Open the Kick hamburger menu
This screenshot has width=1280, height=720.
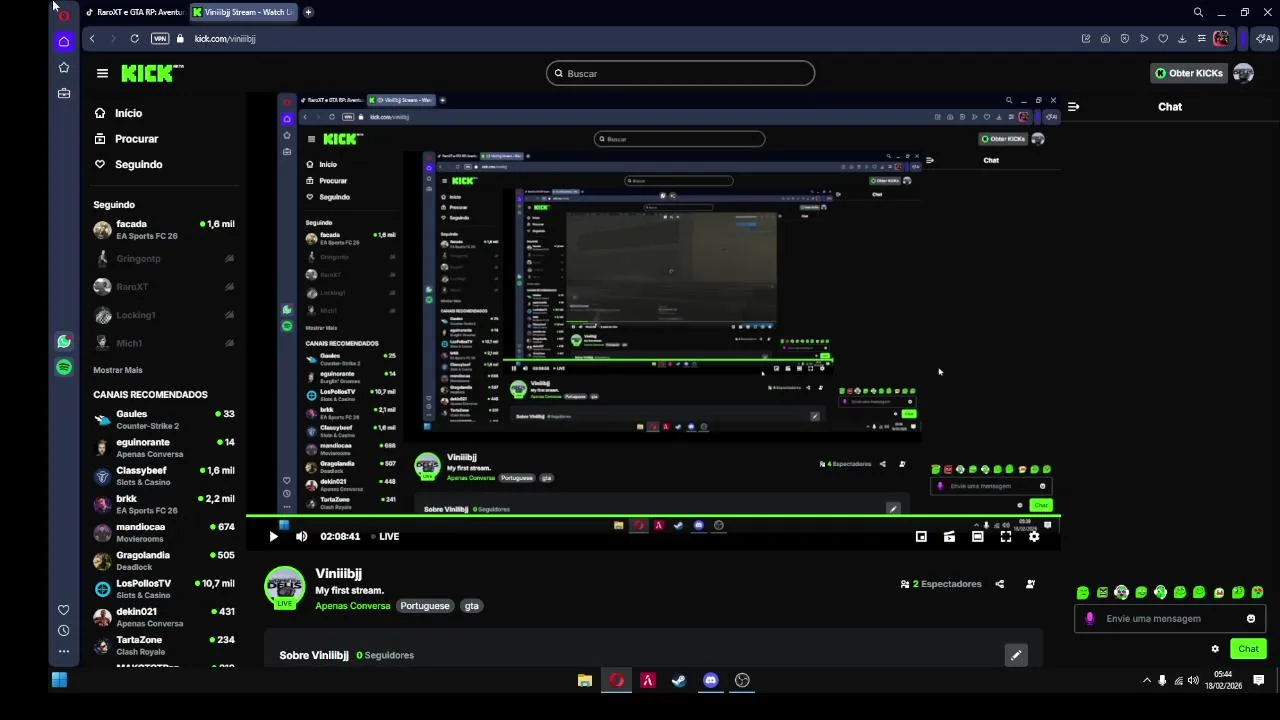[x=102, y=73]
